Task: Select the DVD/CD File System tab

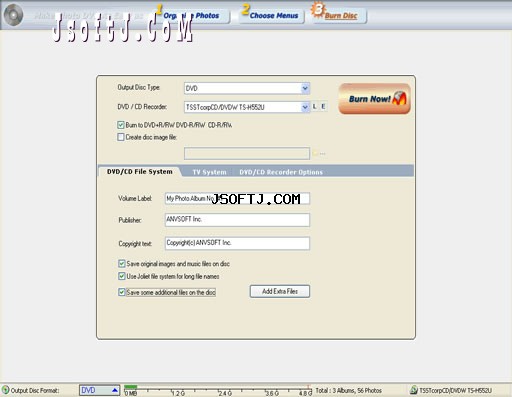Action: tap(140, 172)
